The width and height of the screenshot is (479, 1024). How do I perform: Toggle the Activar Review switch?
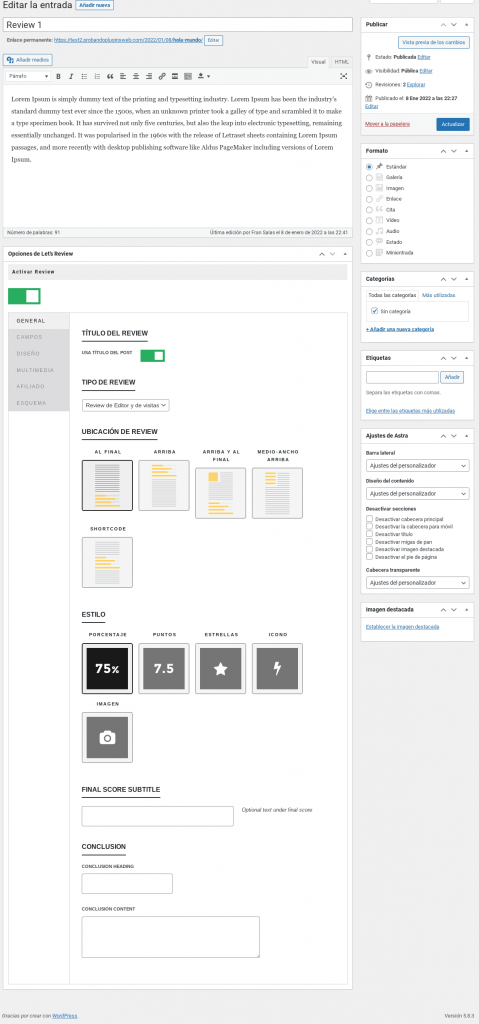click(24, 296)
